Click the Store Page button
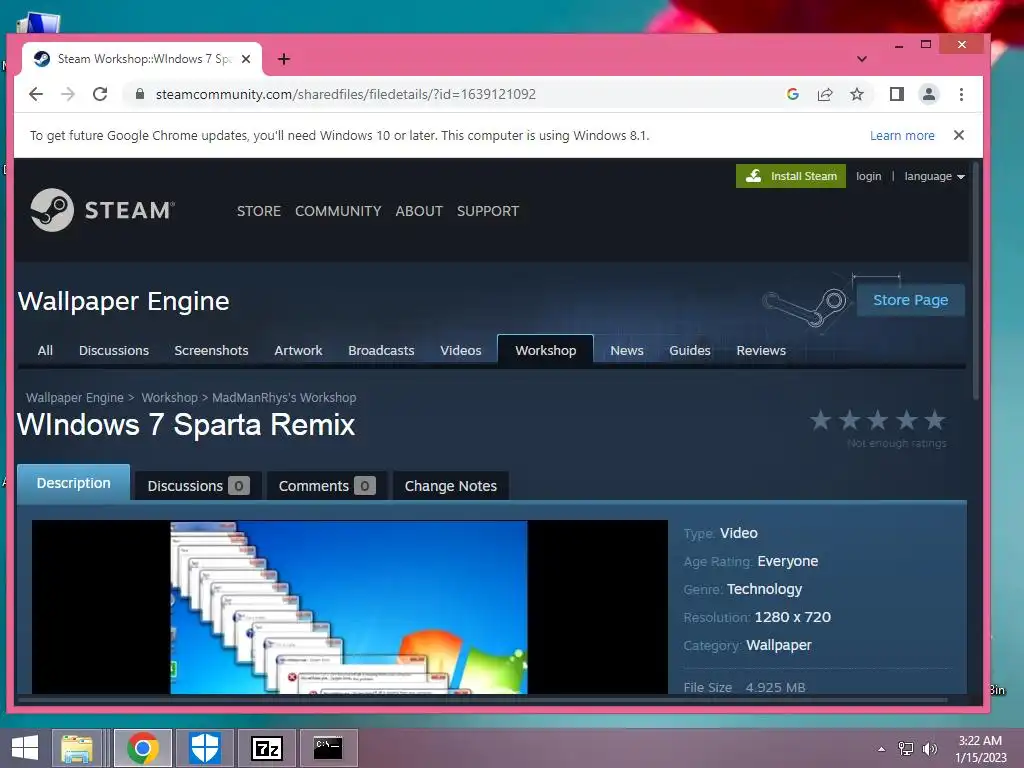This screenshot has width=1024, height=768. click(x=910, y=300)
